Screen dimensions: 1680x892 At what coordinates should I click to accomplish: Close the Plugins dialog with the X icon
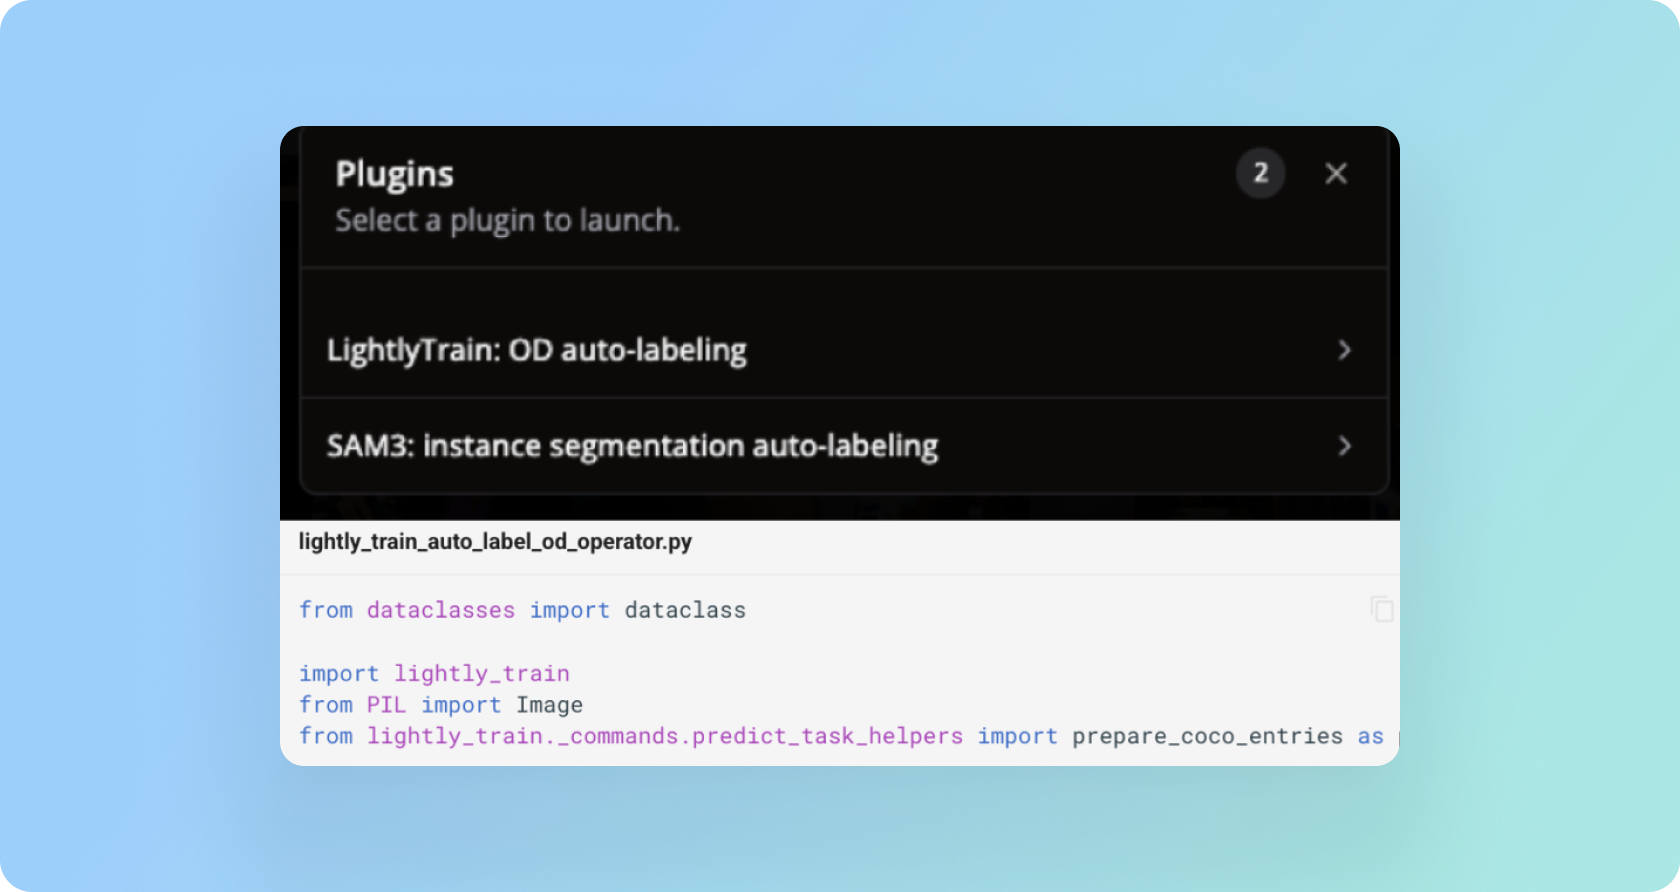[1336, 173]
